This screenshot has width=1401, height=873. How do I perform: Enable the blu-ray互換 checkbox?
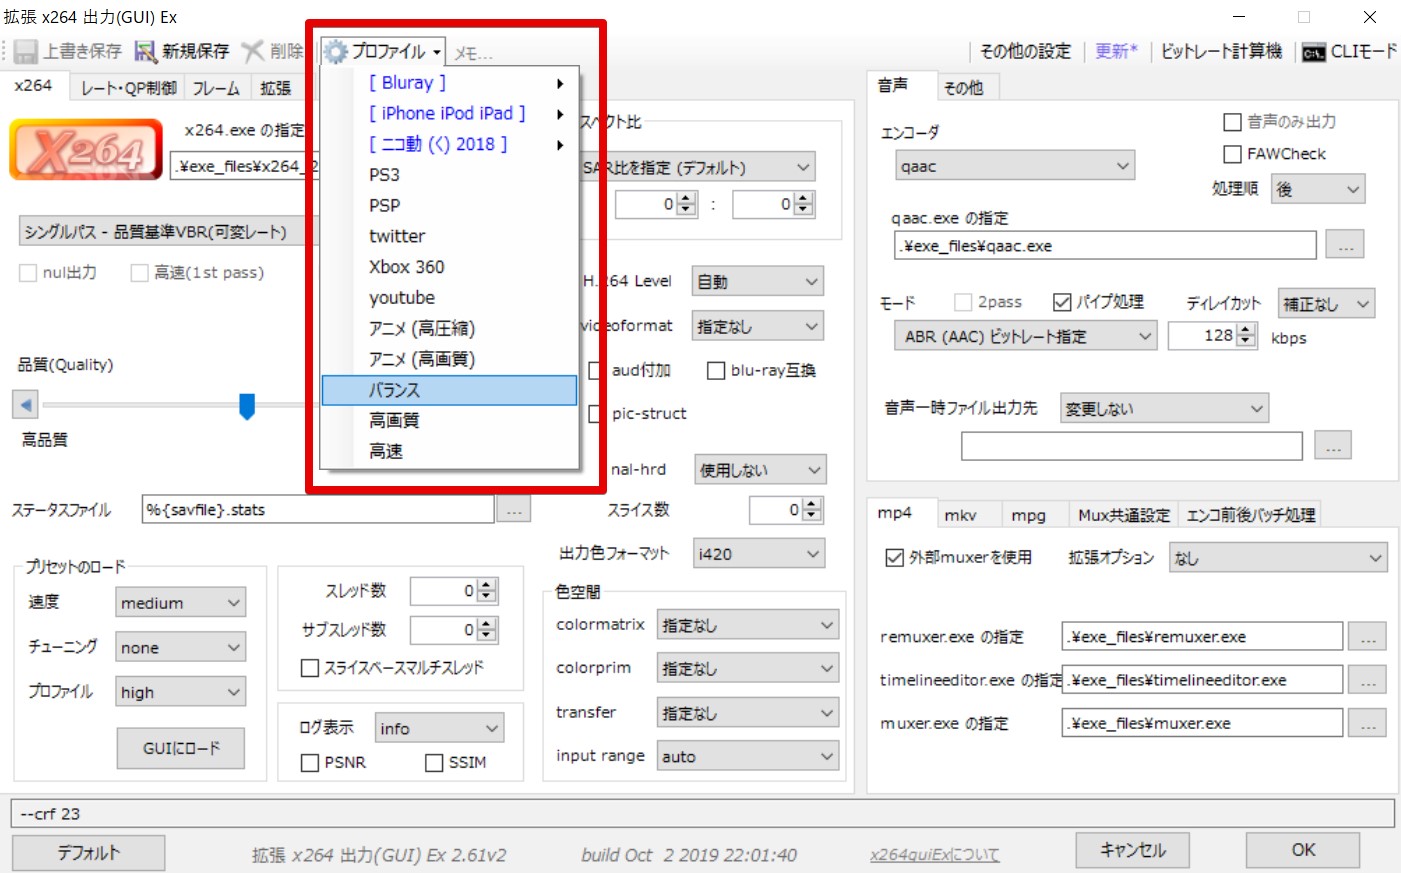[x=716, y=371]
